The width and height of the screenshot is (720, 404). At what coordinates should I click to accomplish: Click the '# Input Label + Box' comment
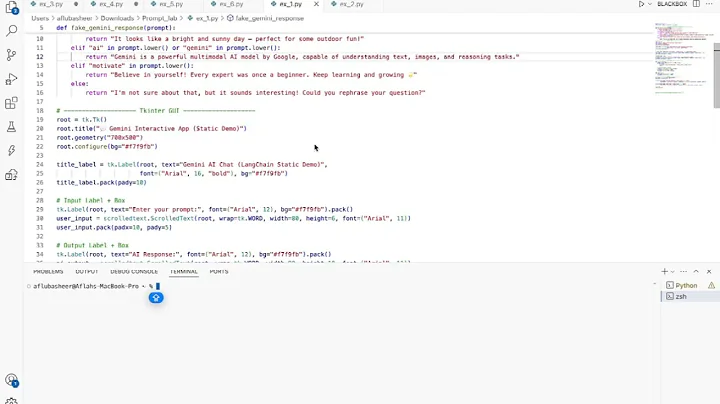point(91,200)
